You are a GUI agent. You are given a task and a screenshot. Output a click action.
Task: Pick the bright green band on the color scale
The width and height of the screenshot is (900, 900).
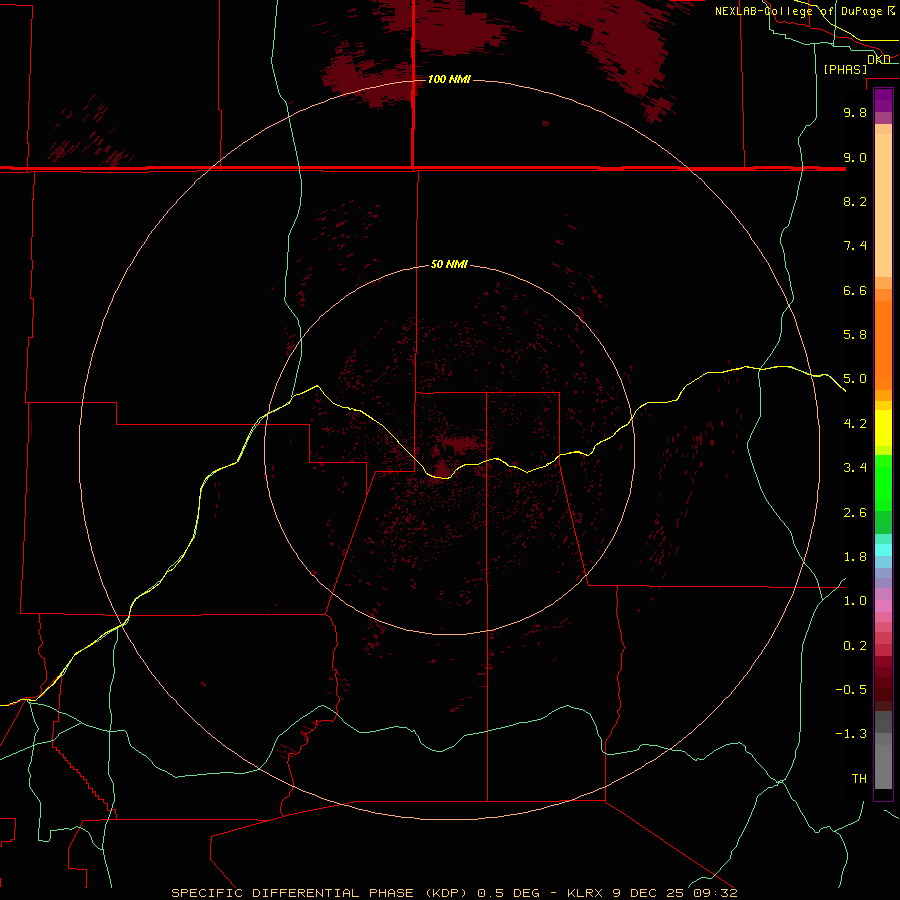(x=883, y=482)
